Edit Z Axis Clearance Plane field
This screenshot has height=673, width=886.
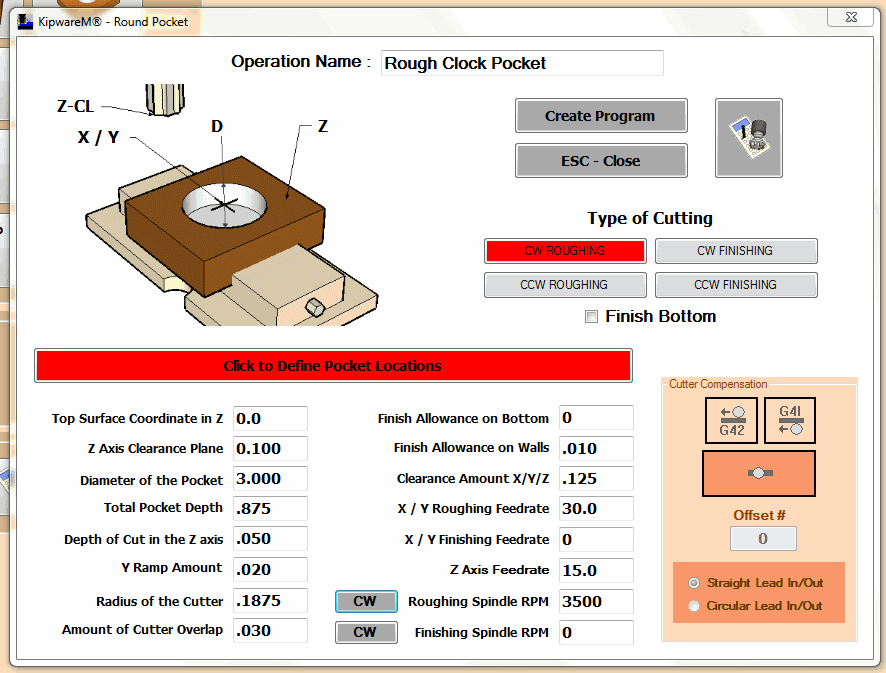click(x=270, y=449)
